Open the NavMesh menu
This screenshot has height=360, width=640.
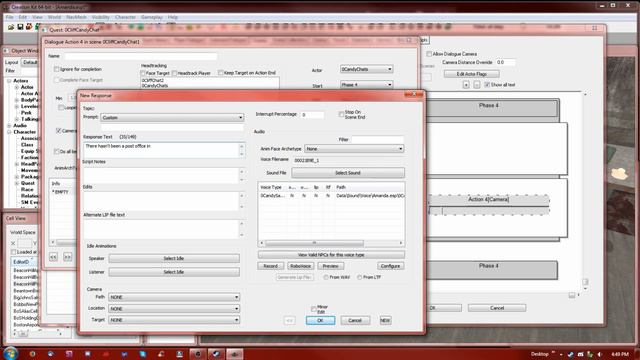pos(76,17)
